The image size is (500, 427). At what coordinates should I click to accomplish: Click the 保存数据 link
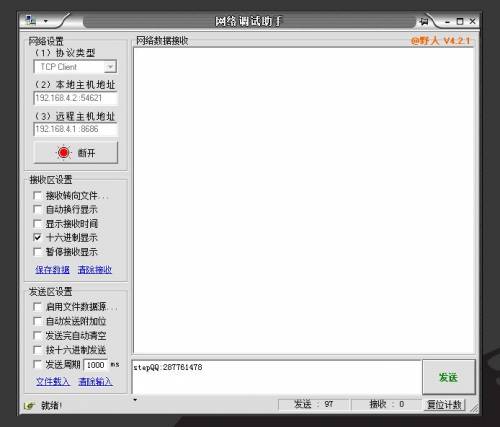[x=52, y=269]
